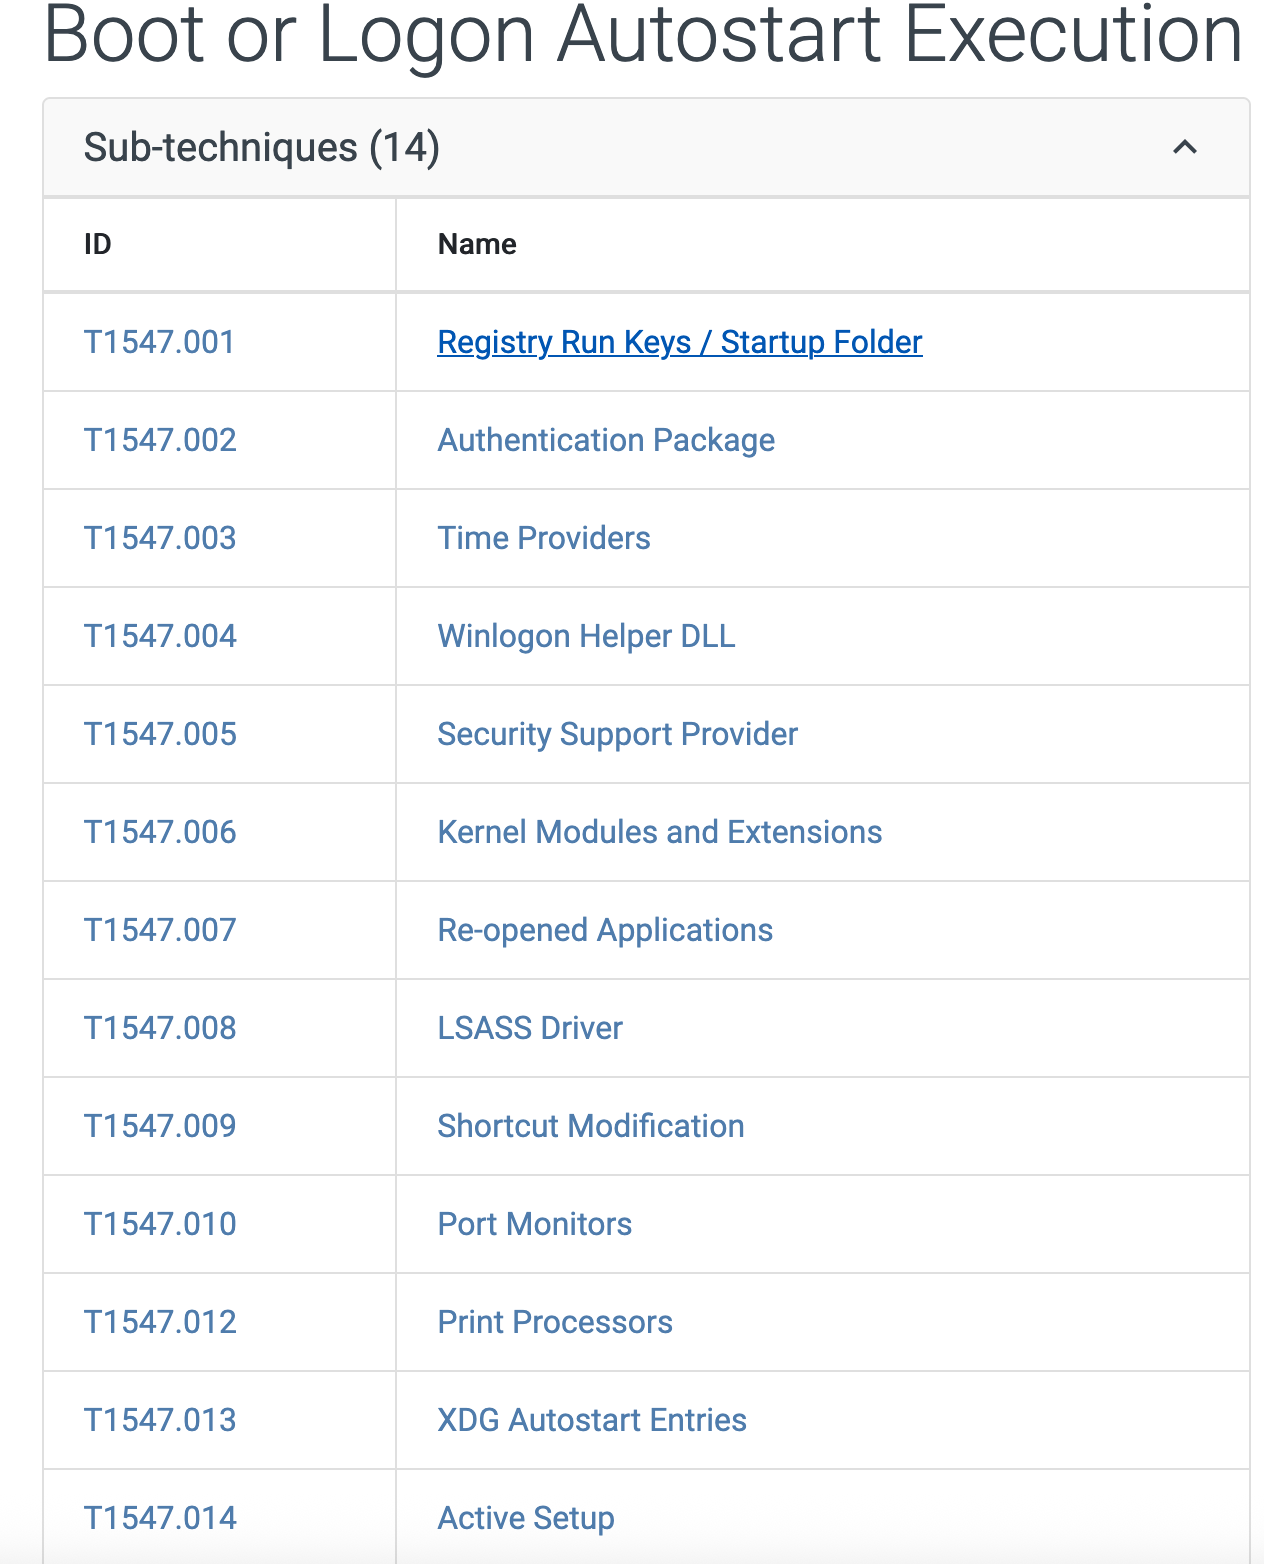Viewport: 1264px width, 1564px height.
Task: Click the T1547.014 ID link
Action: pyautogui.click(x=160, y=1518)
